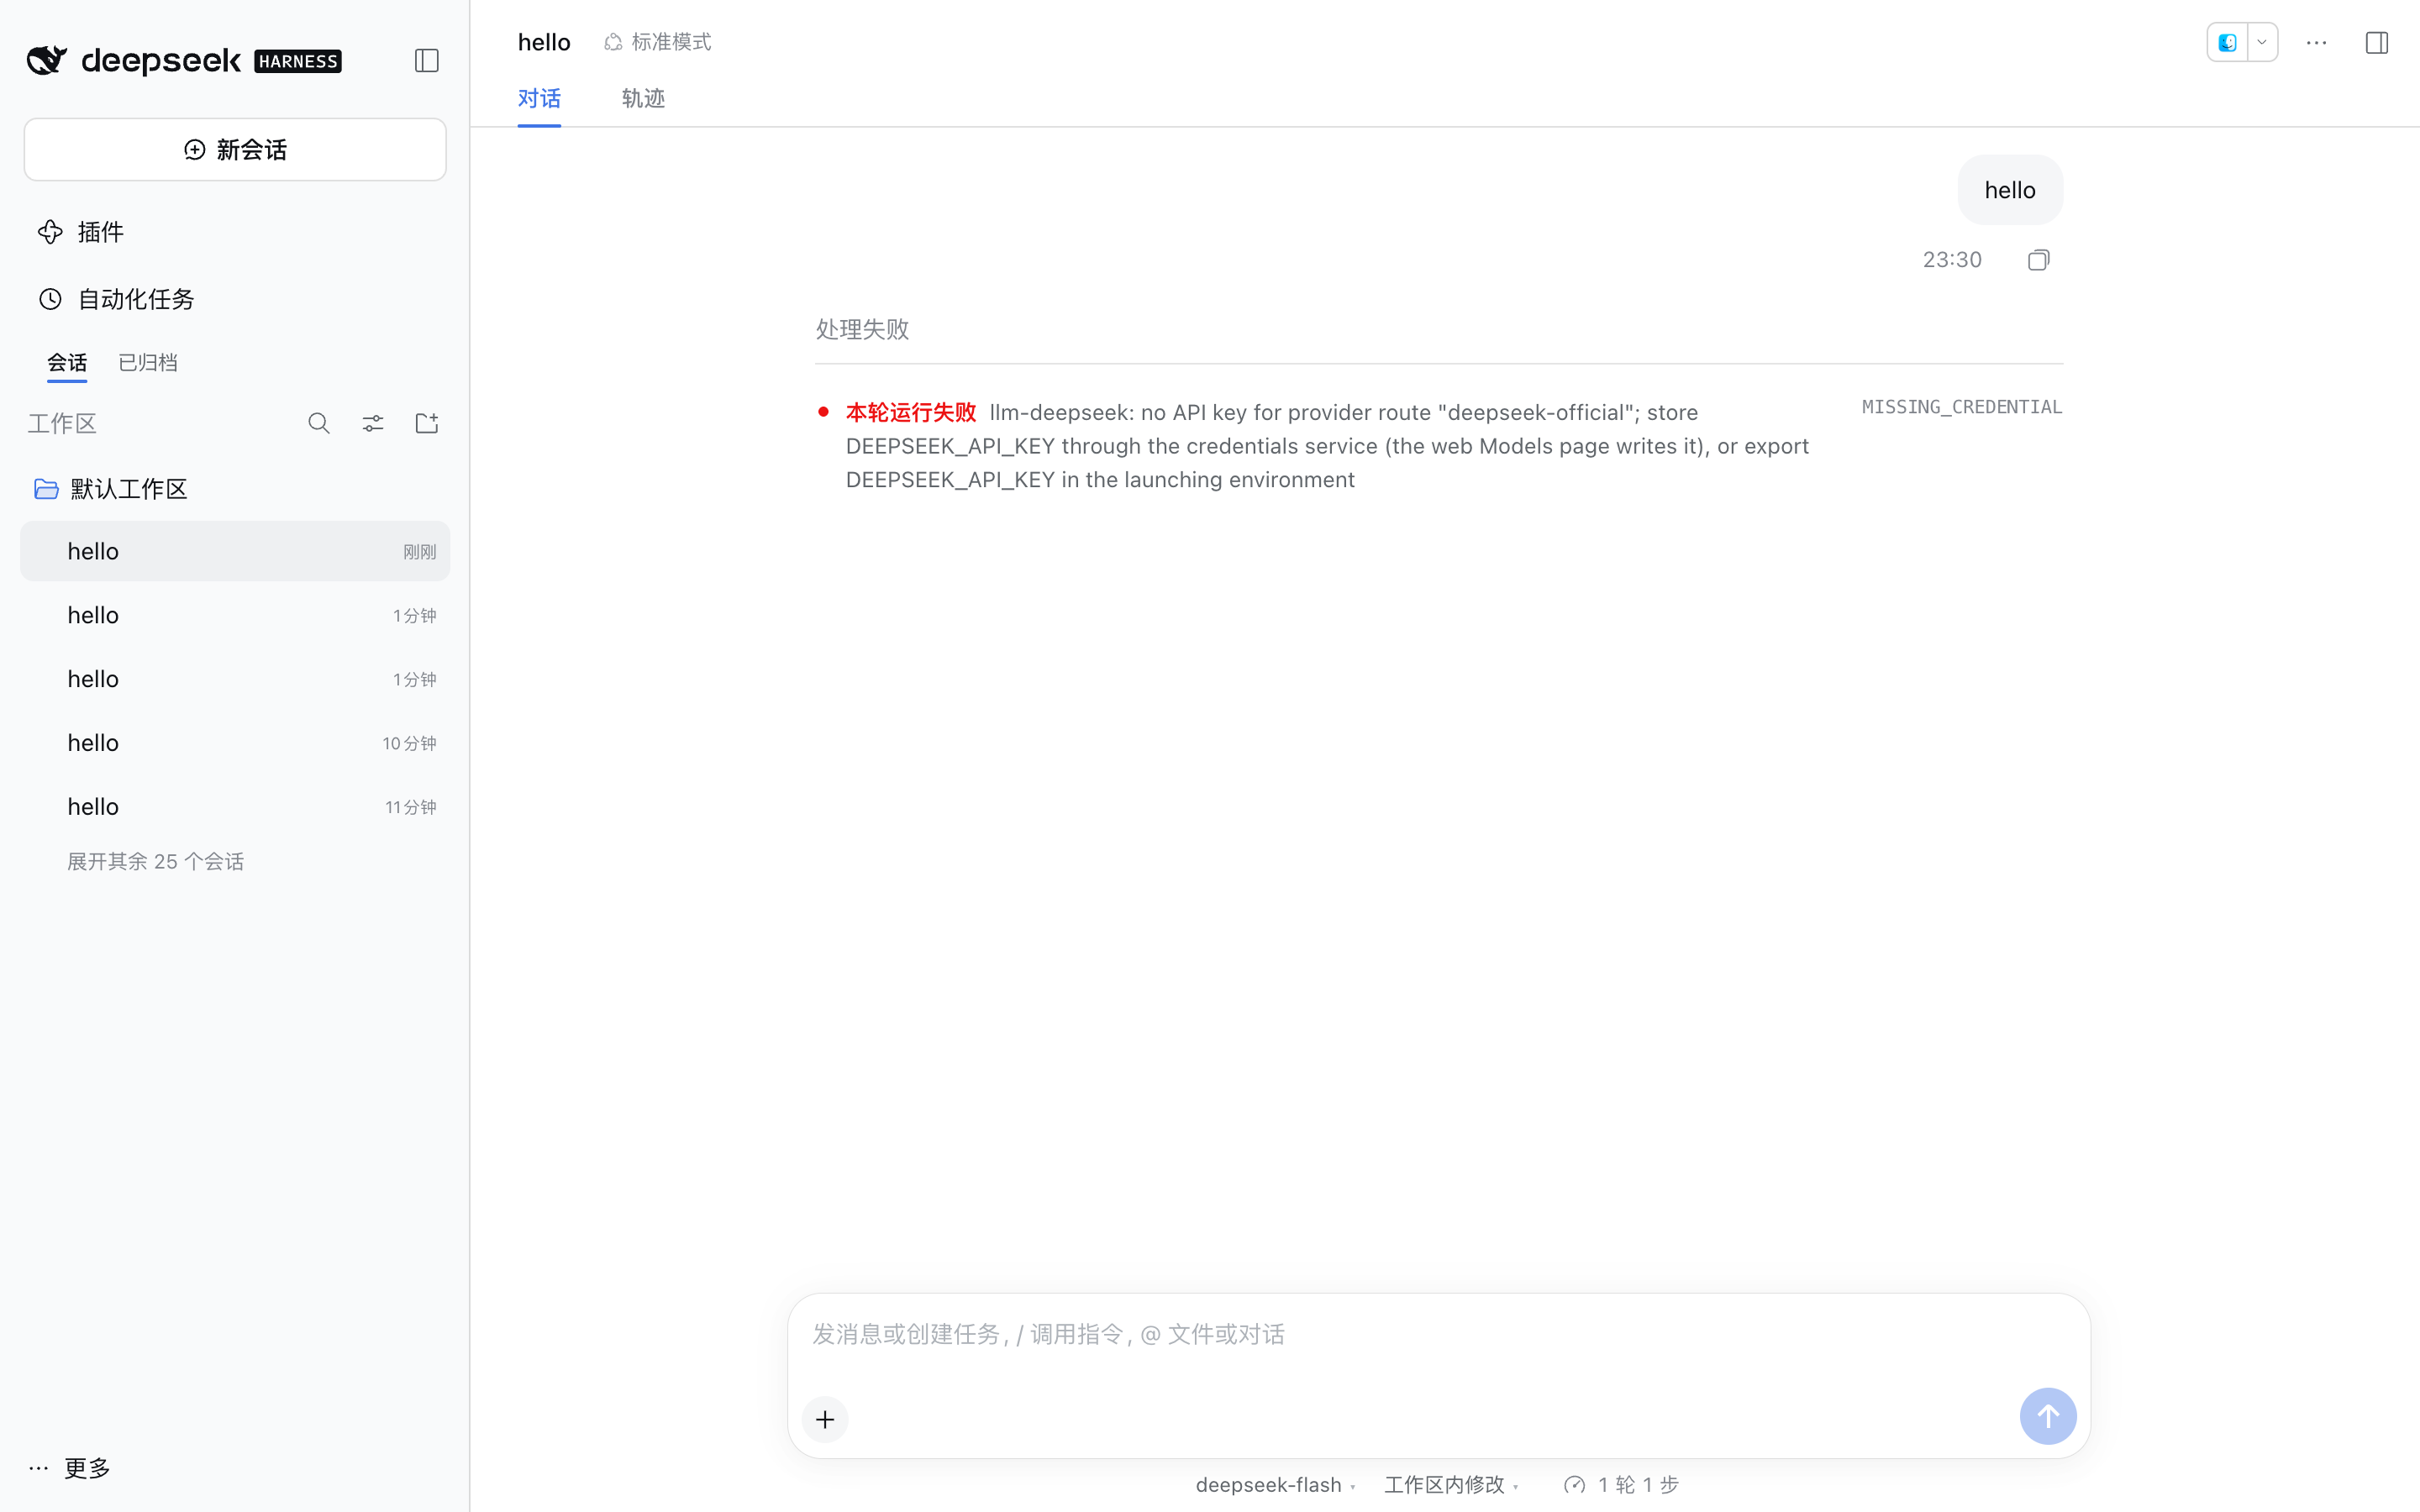Click the deepseek whale logo
2420x1512 pixels.
47,61
